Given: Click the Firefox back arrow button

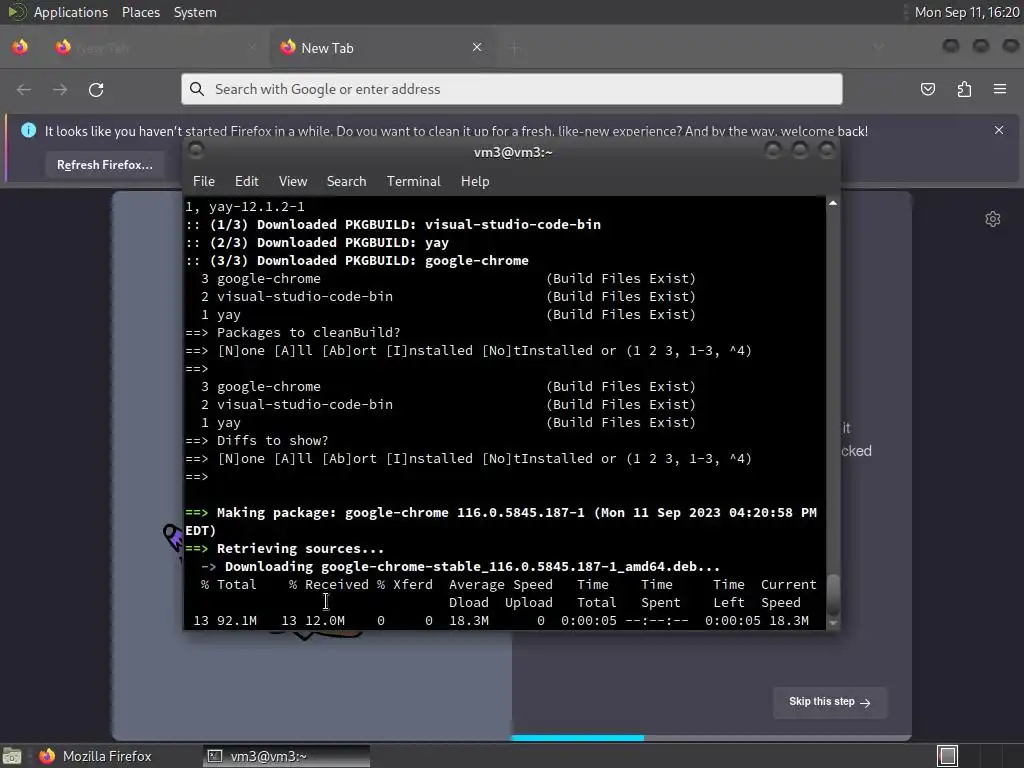Looking at the screenshot, I should pyautogui.click(x=24, y=89).
